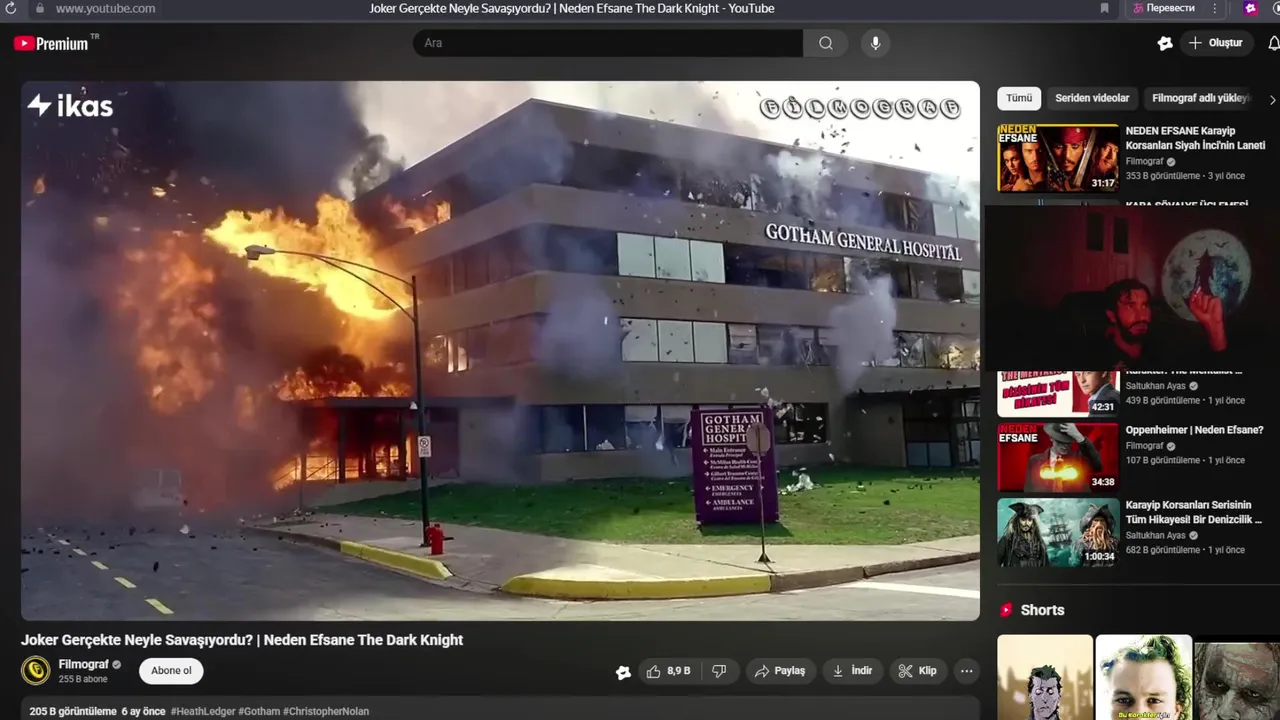1280x720 pixels.
Task: Click the #Gotham hashtag
Action: pyautogui.click(x=259, y=712)
